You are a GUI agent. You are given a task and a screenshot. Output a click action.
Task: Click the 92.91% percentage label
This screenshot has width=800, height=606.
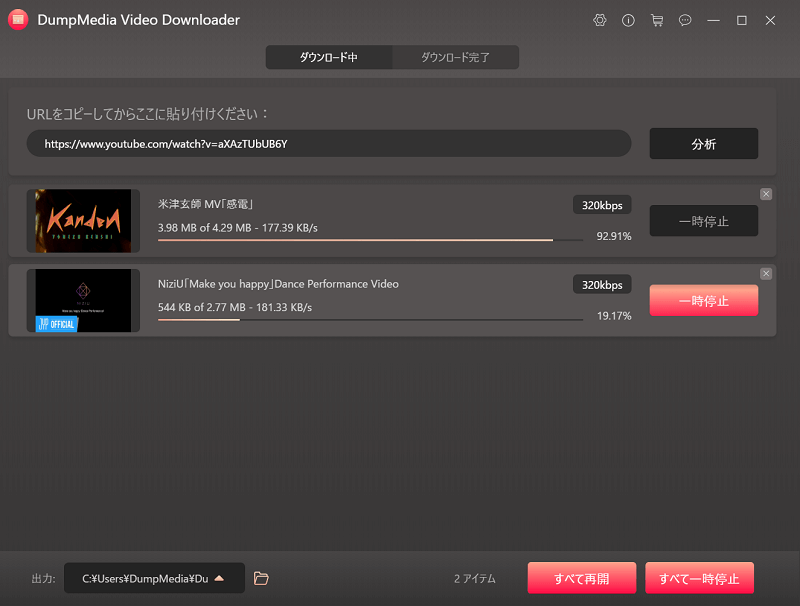(x=614, y=236)
